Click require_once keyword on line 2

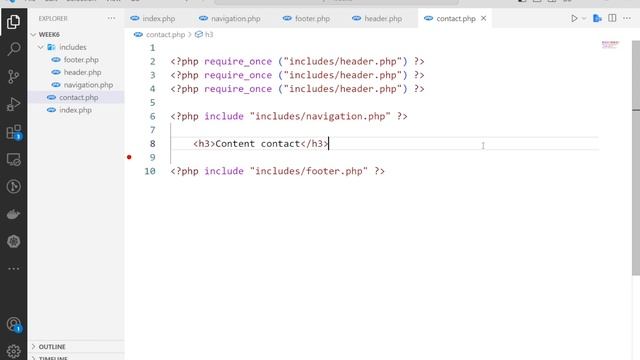point(238,62)
